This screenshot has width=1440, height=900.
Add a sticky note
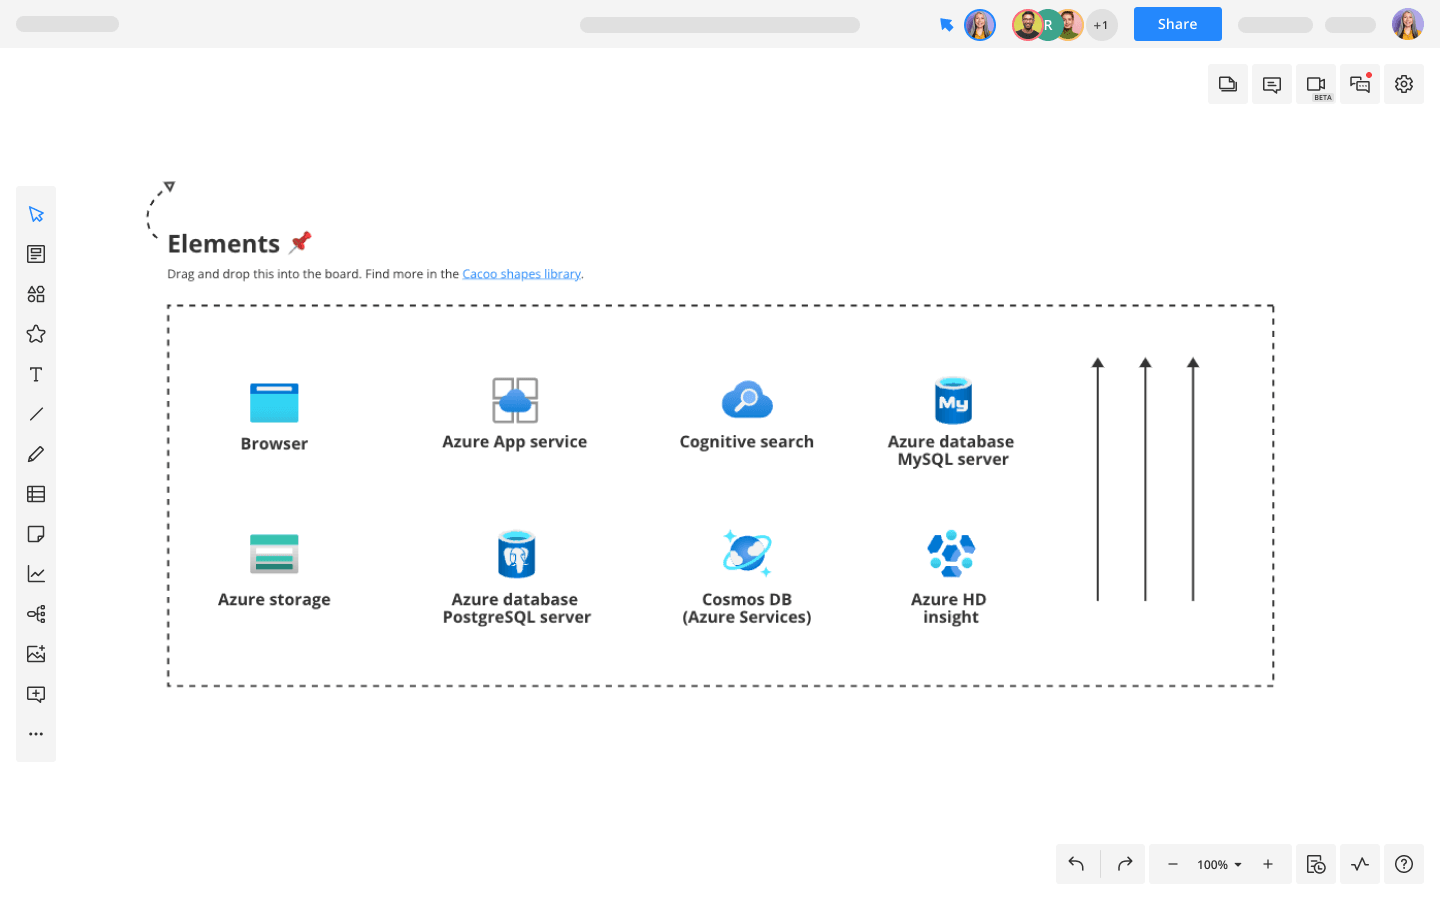[x=36, y=534]
